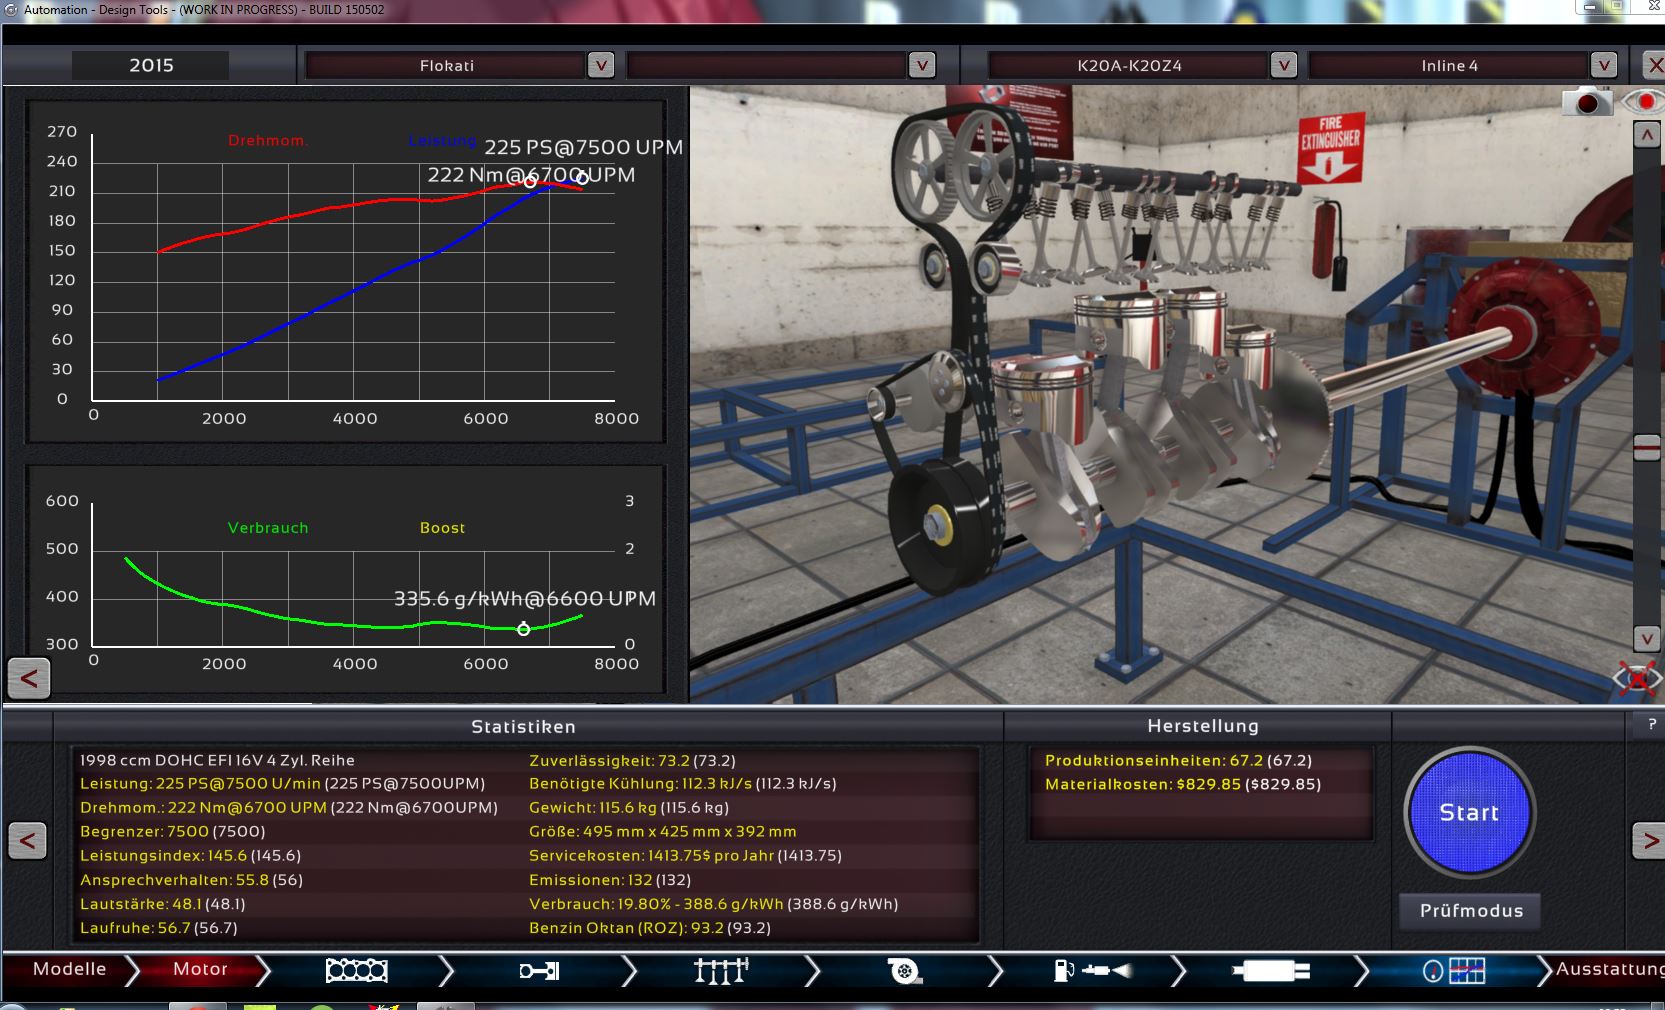Adjust the engine view vertical slider handle

[x=1647, y=447]
